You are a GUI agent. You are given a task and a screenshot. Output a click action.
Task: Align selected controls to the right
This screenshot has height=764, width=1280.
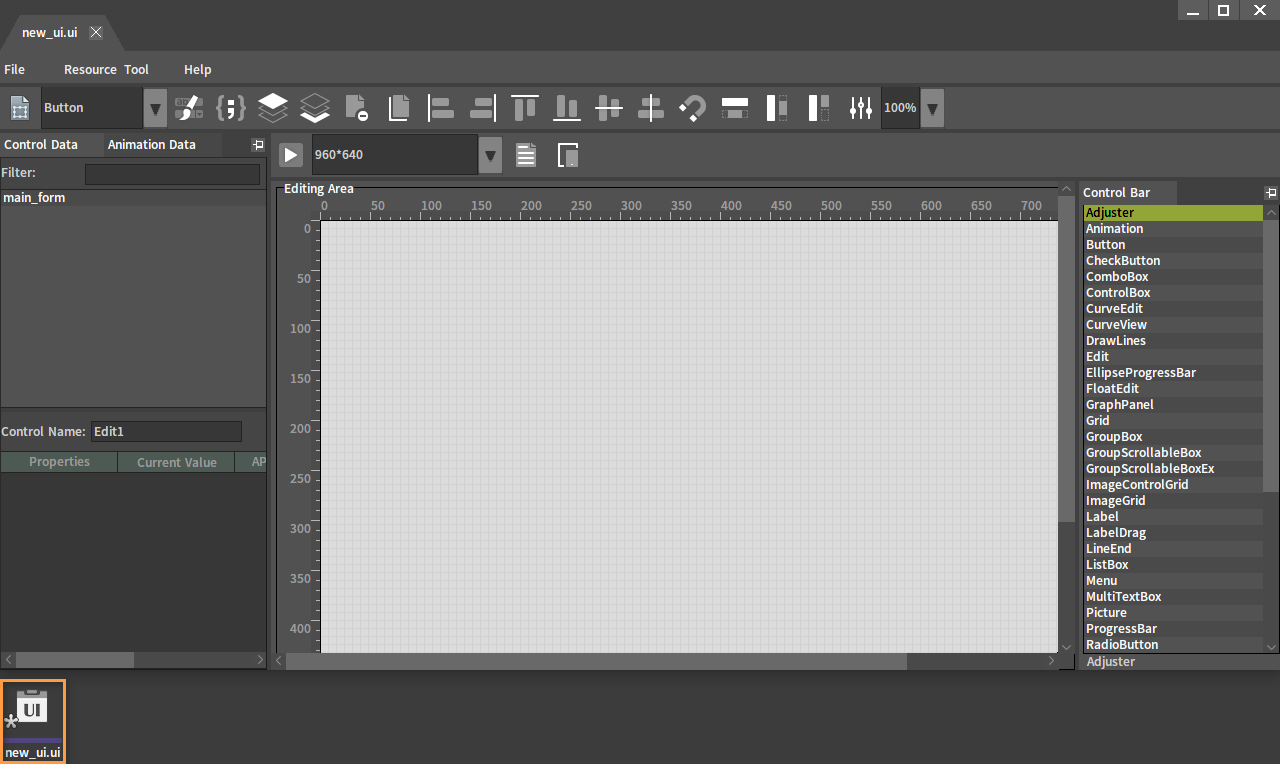click(483, 108)
